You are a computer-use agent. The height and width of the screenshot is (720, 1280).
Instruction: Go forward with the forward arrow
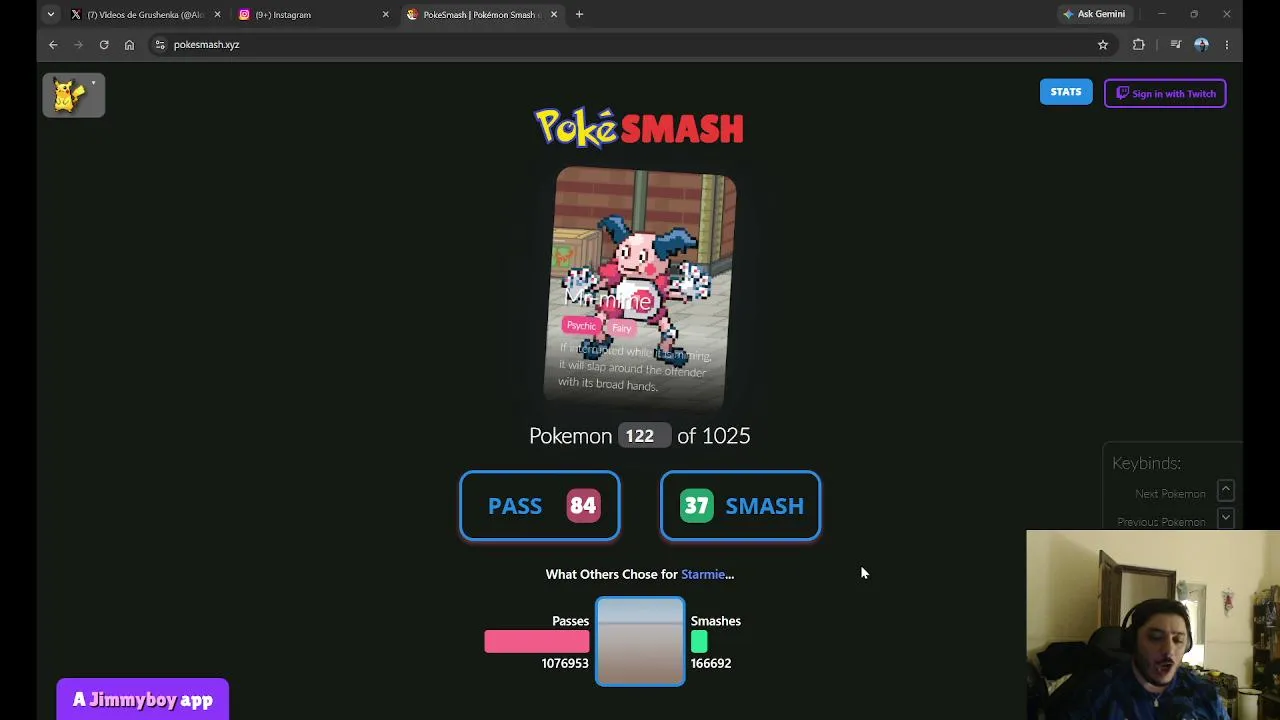[x=78, y=44]
